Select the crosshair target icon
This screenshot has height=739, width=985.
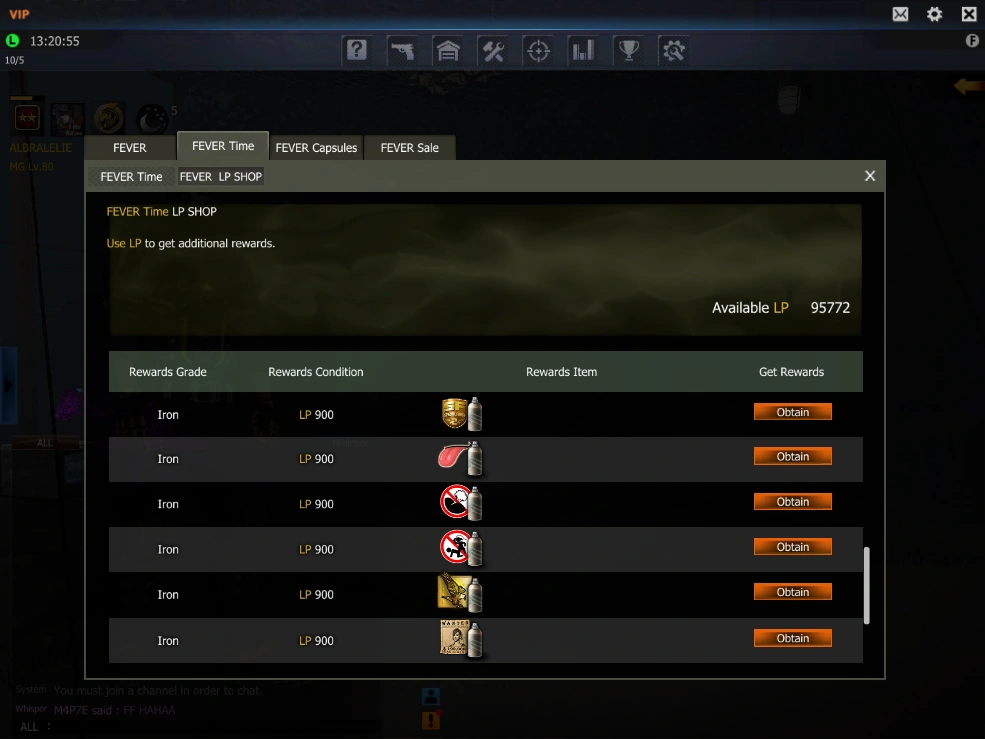click(538, 50)
